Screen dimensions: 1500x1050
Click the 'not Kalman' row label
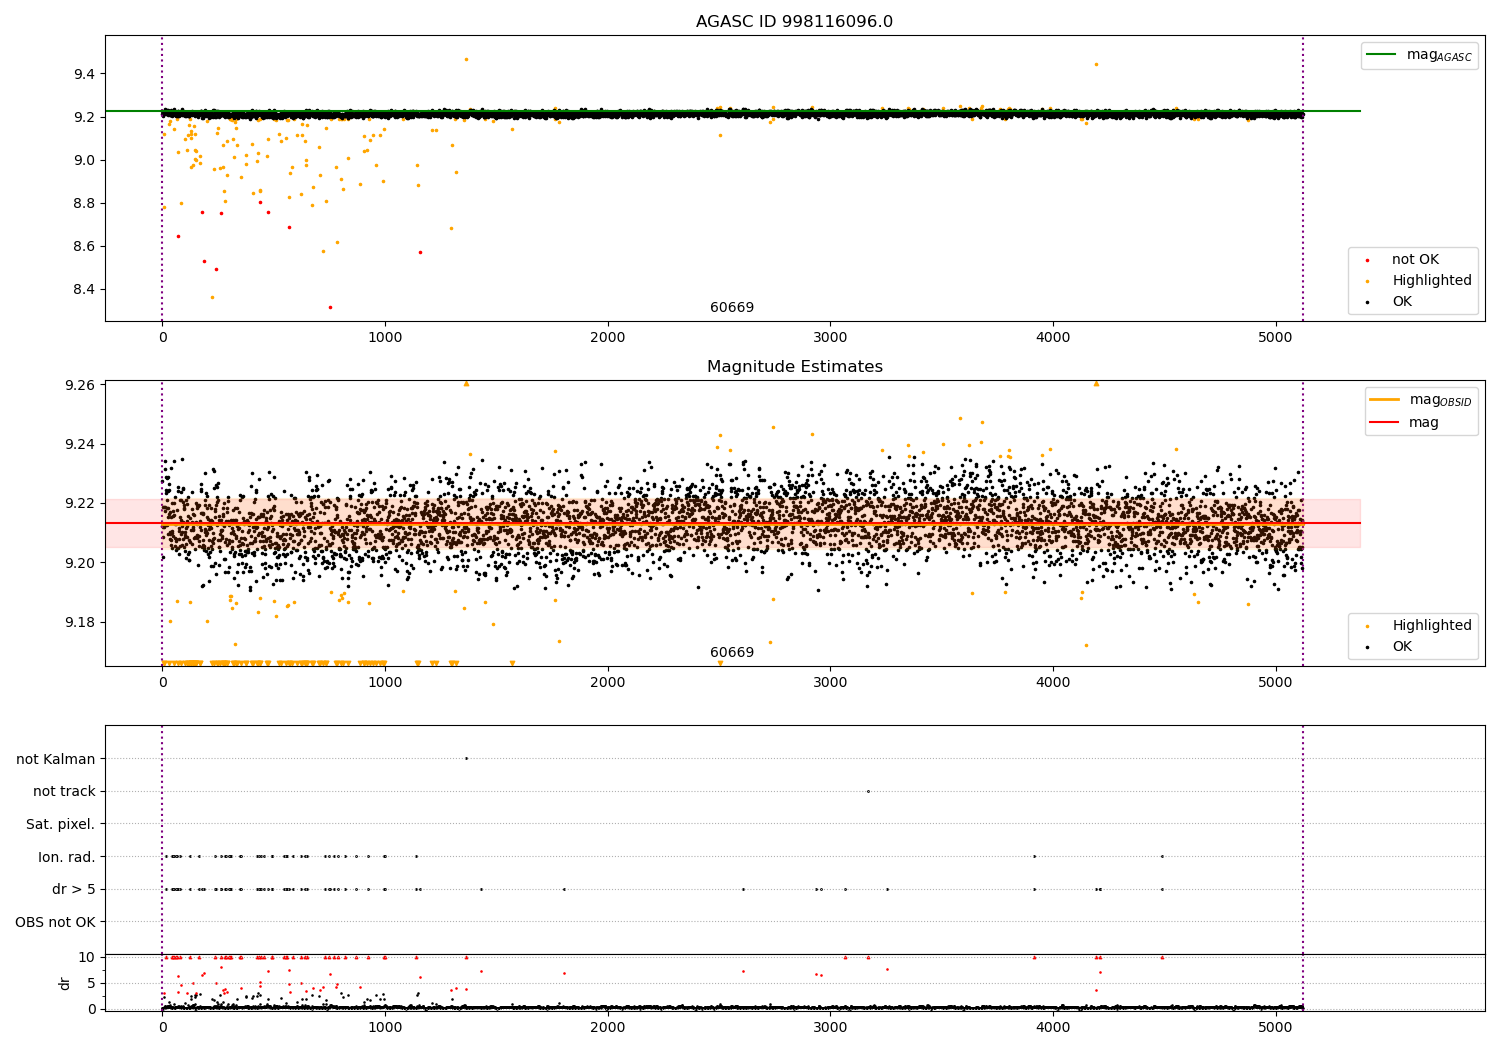56,759
